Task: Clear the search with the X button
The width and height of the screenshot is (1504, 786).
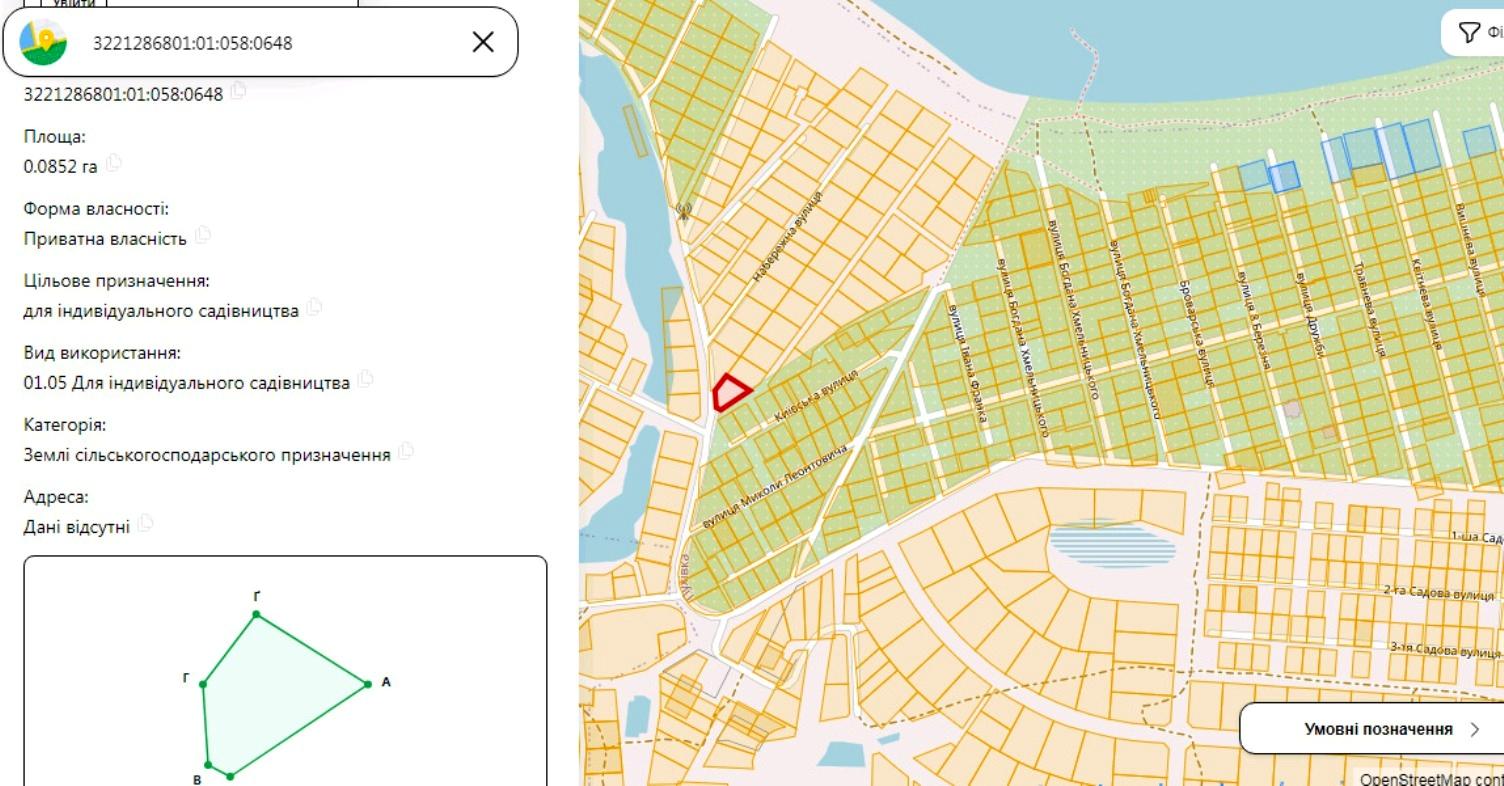Action: click(x=483, y=42)
